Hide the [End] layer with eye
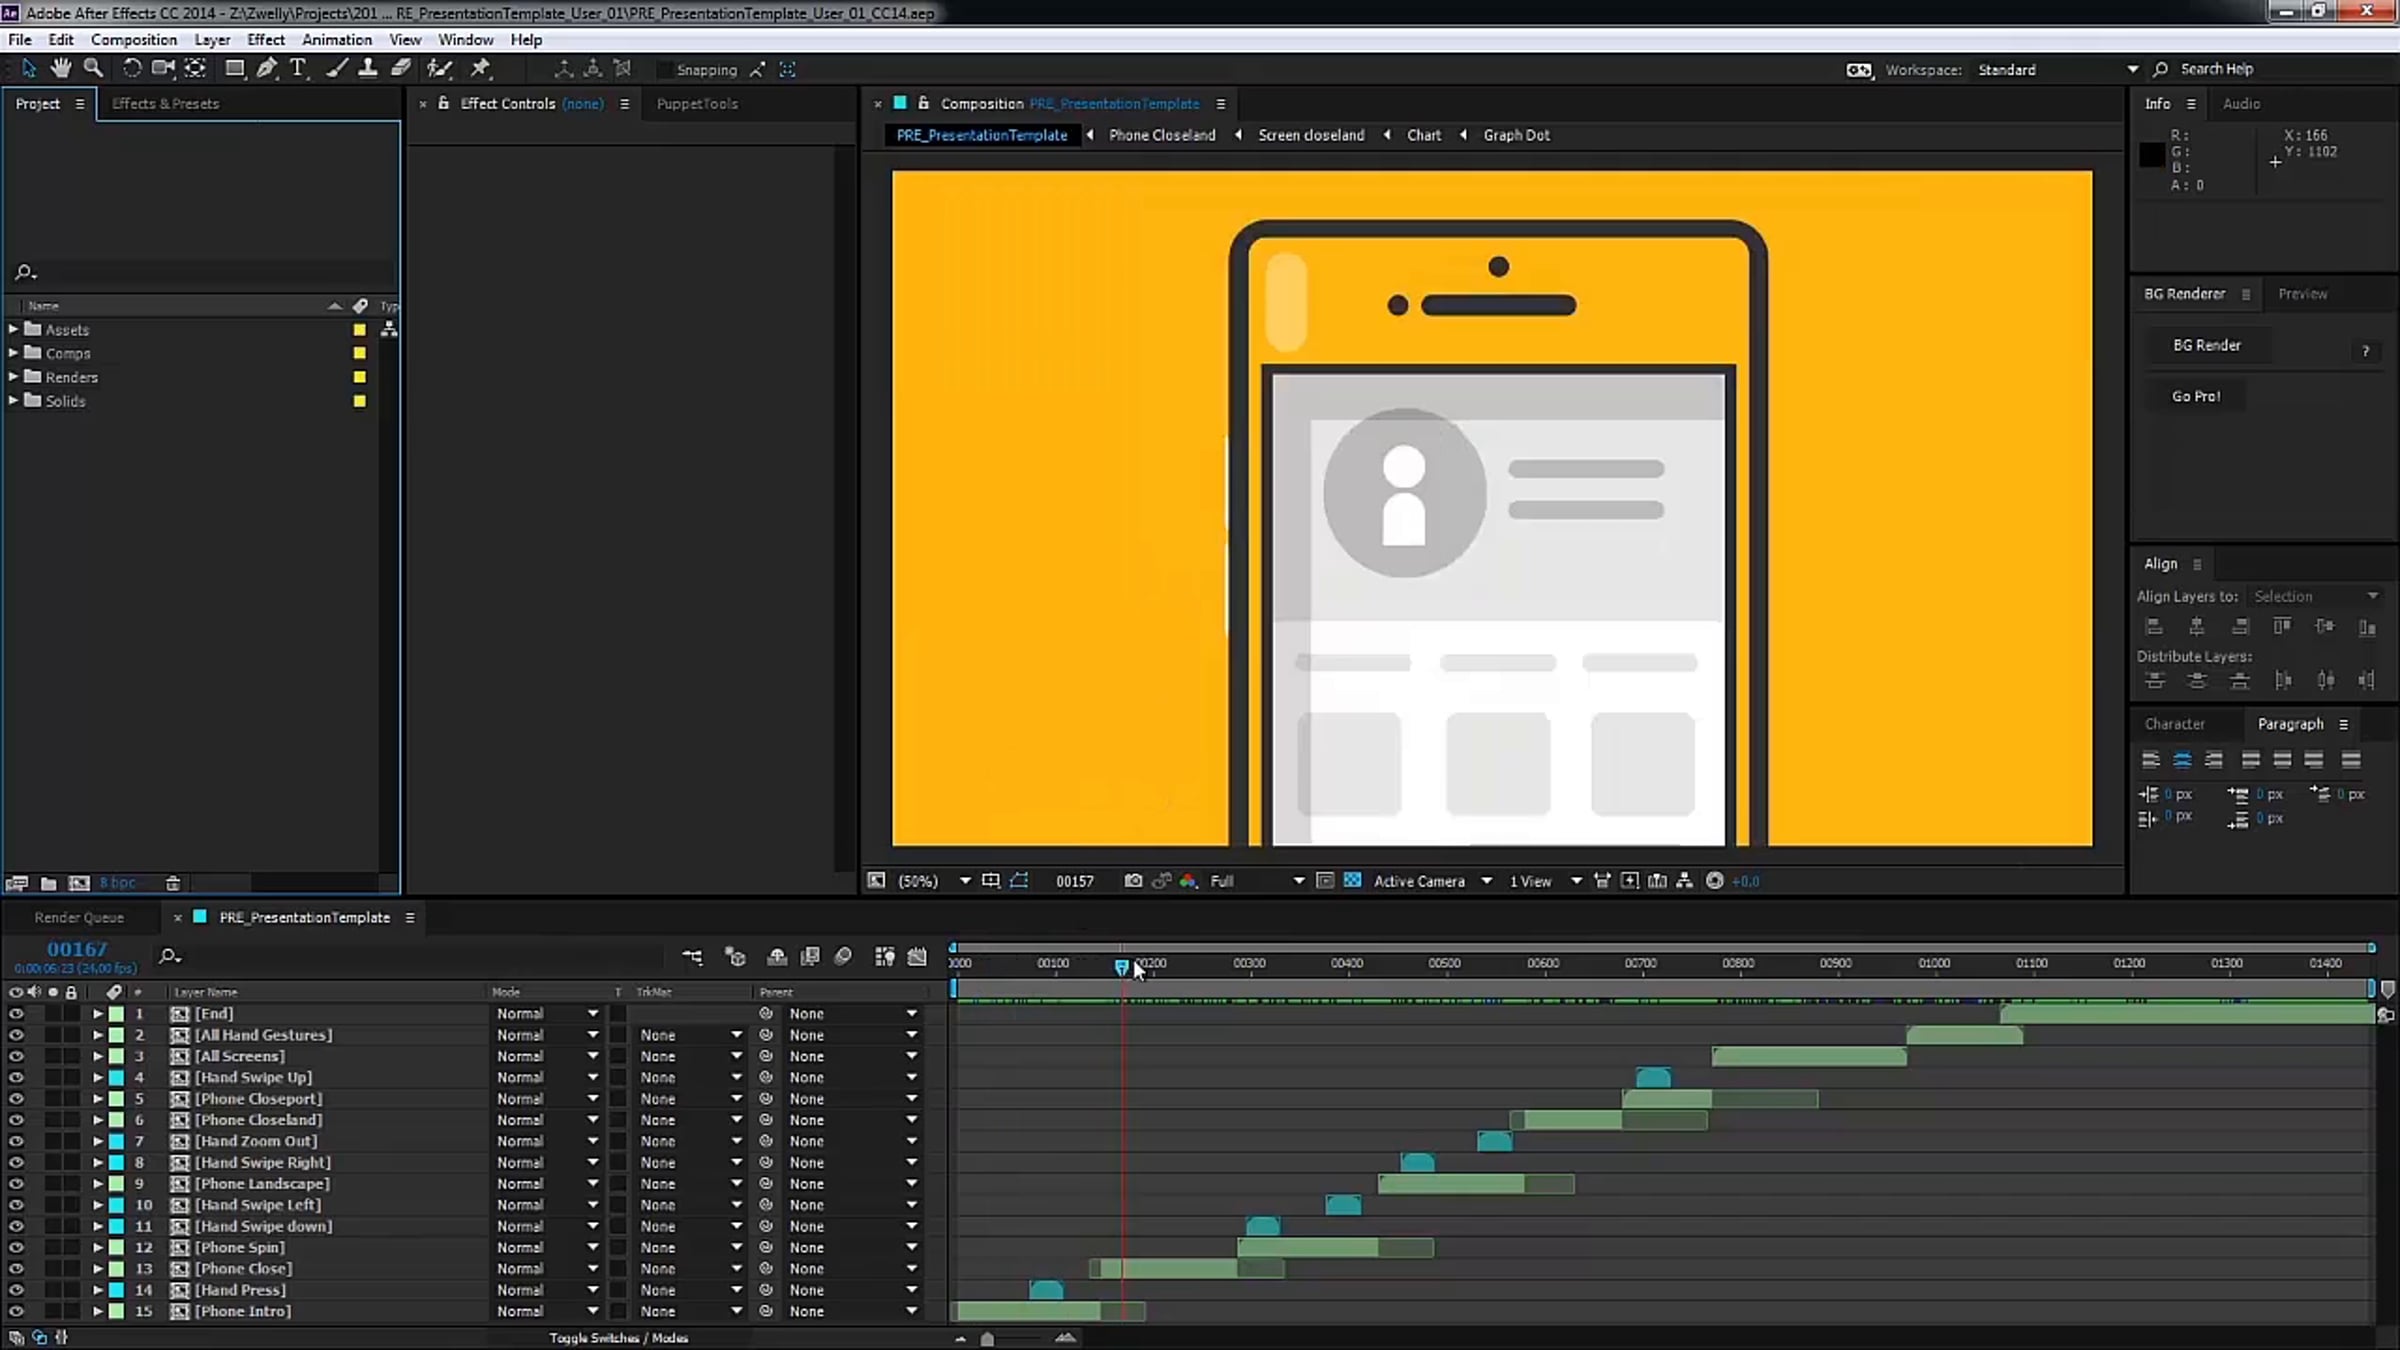The image size is (2400, 1350). [x=16, y=1013]
